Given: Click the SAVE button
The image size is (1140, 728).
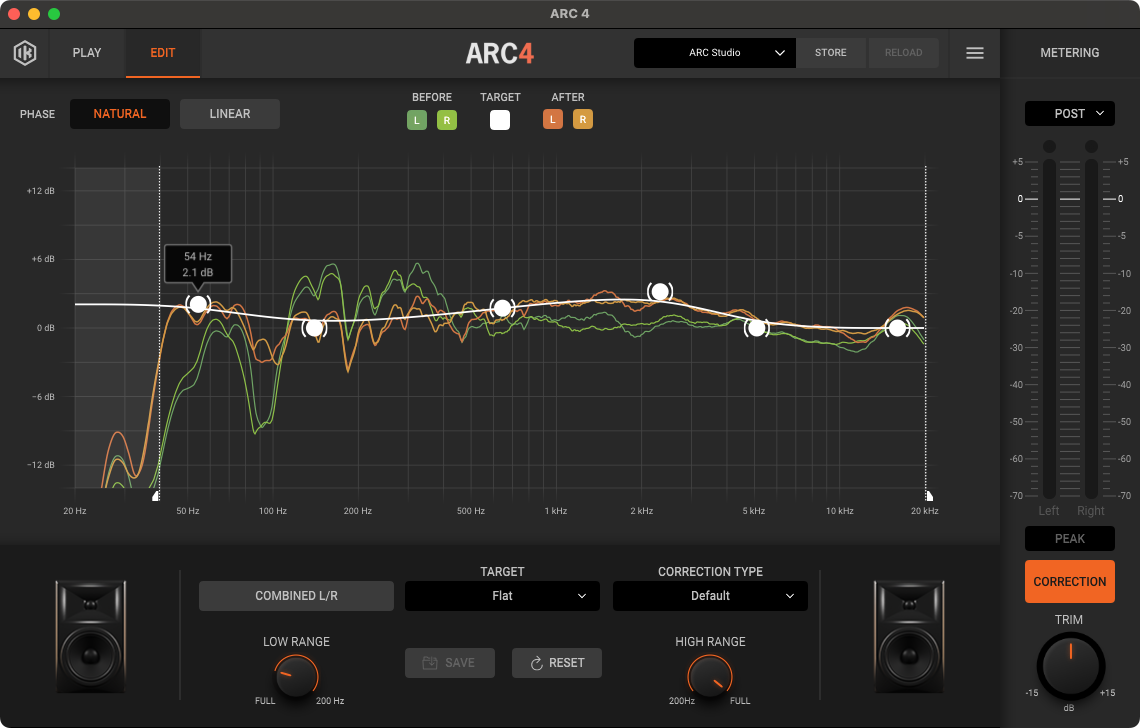Looking at the screenshot, I should (450, 663).
